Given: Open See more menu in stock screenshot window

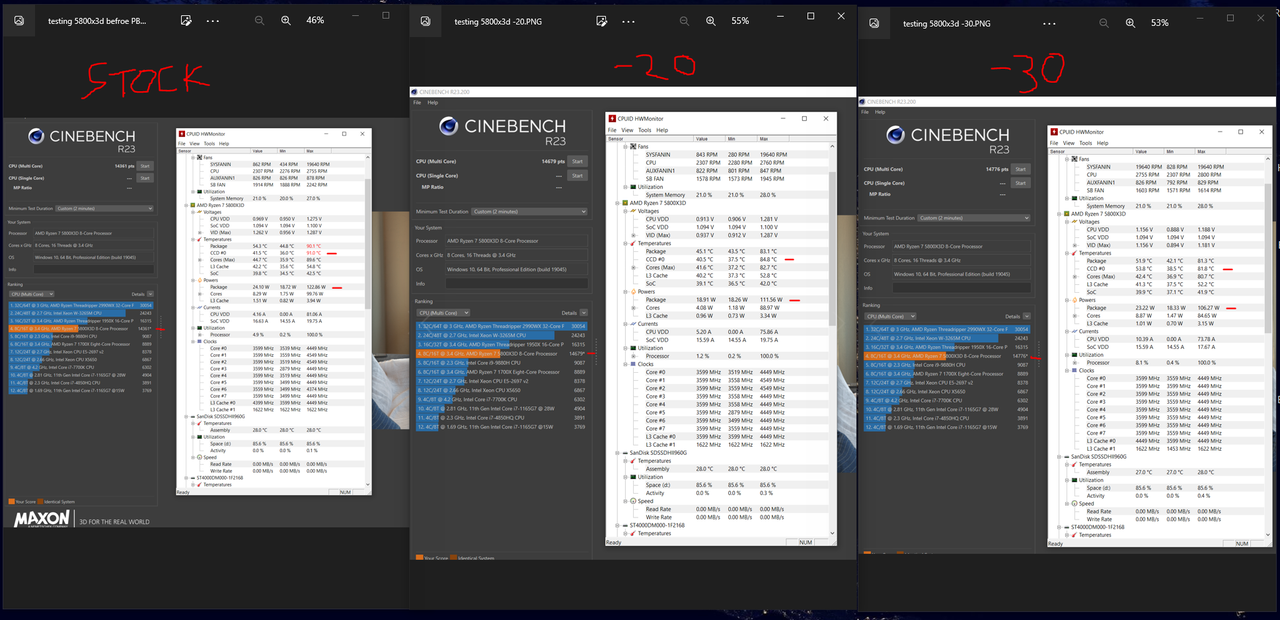Looking at the screenshot, I should pos(213,20).
